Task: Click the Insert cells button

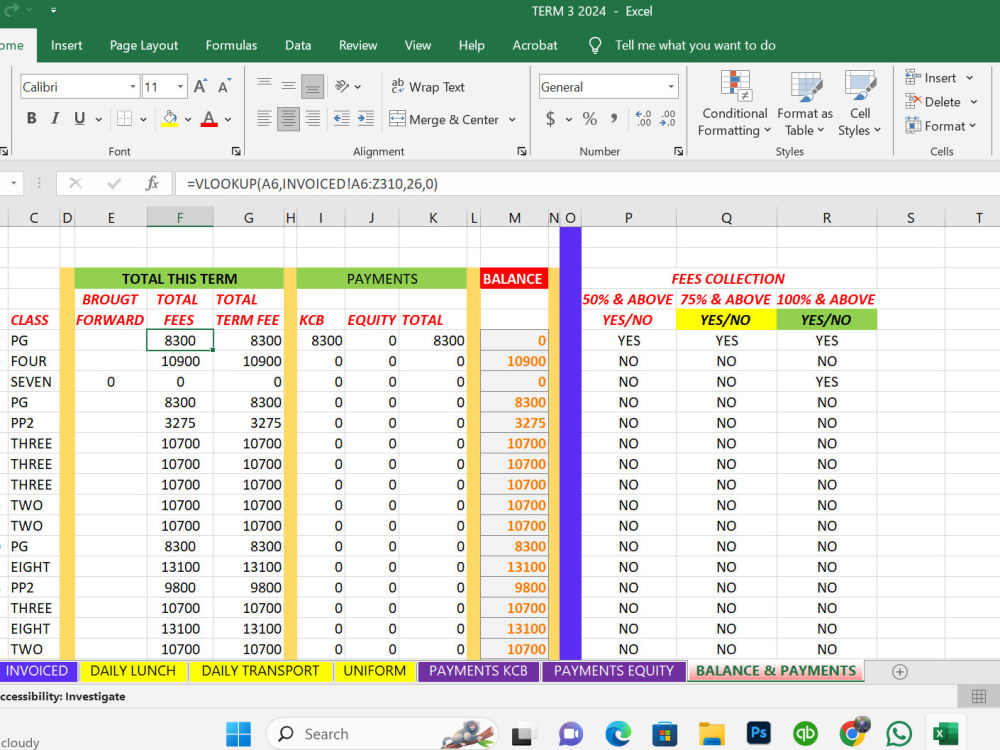Action: point(931,78)
